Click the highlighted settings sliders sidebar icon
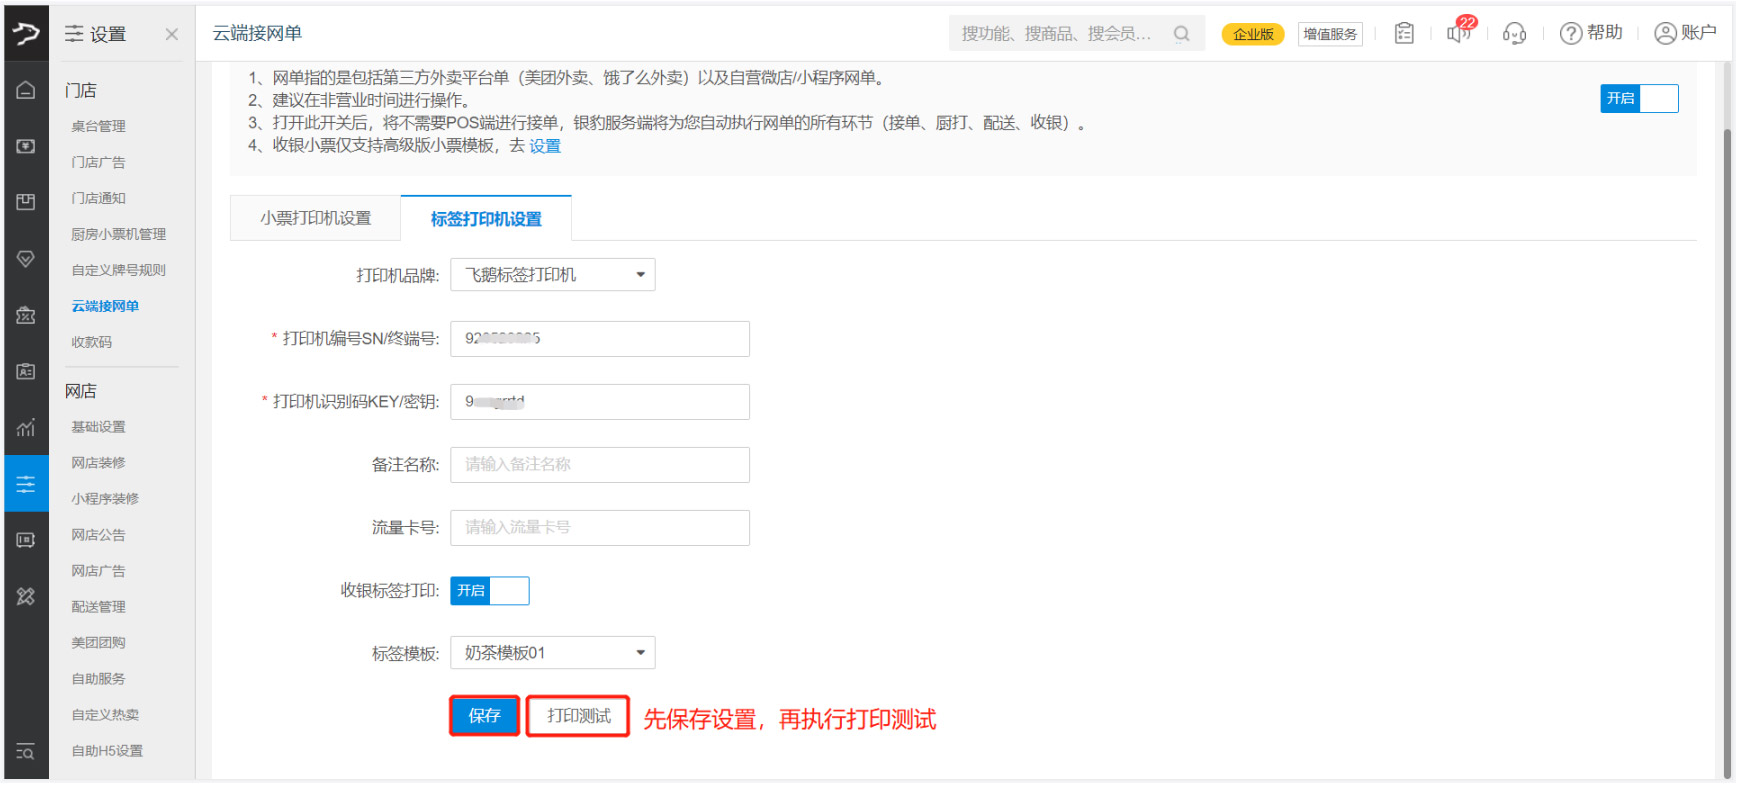 point(26,484)
